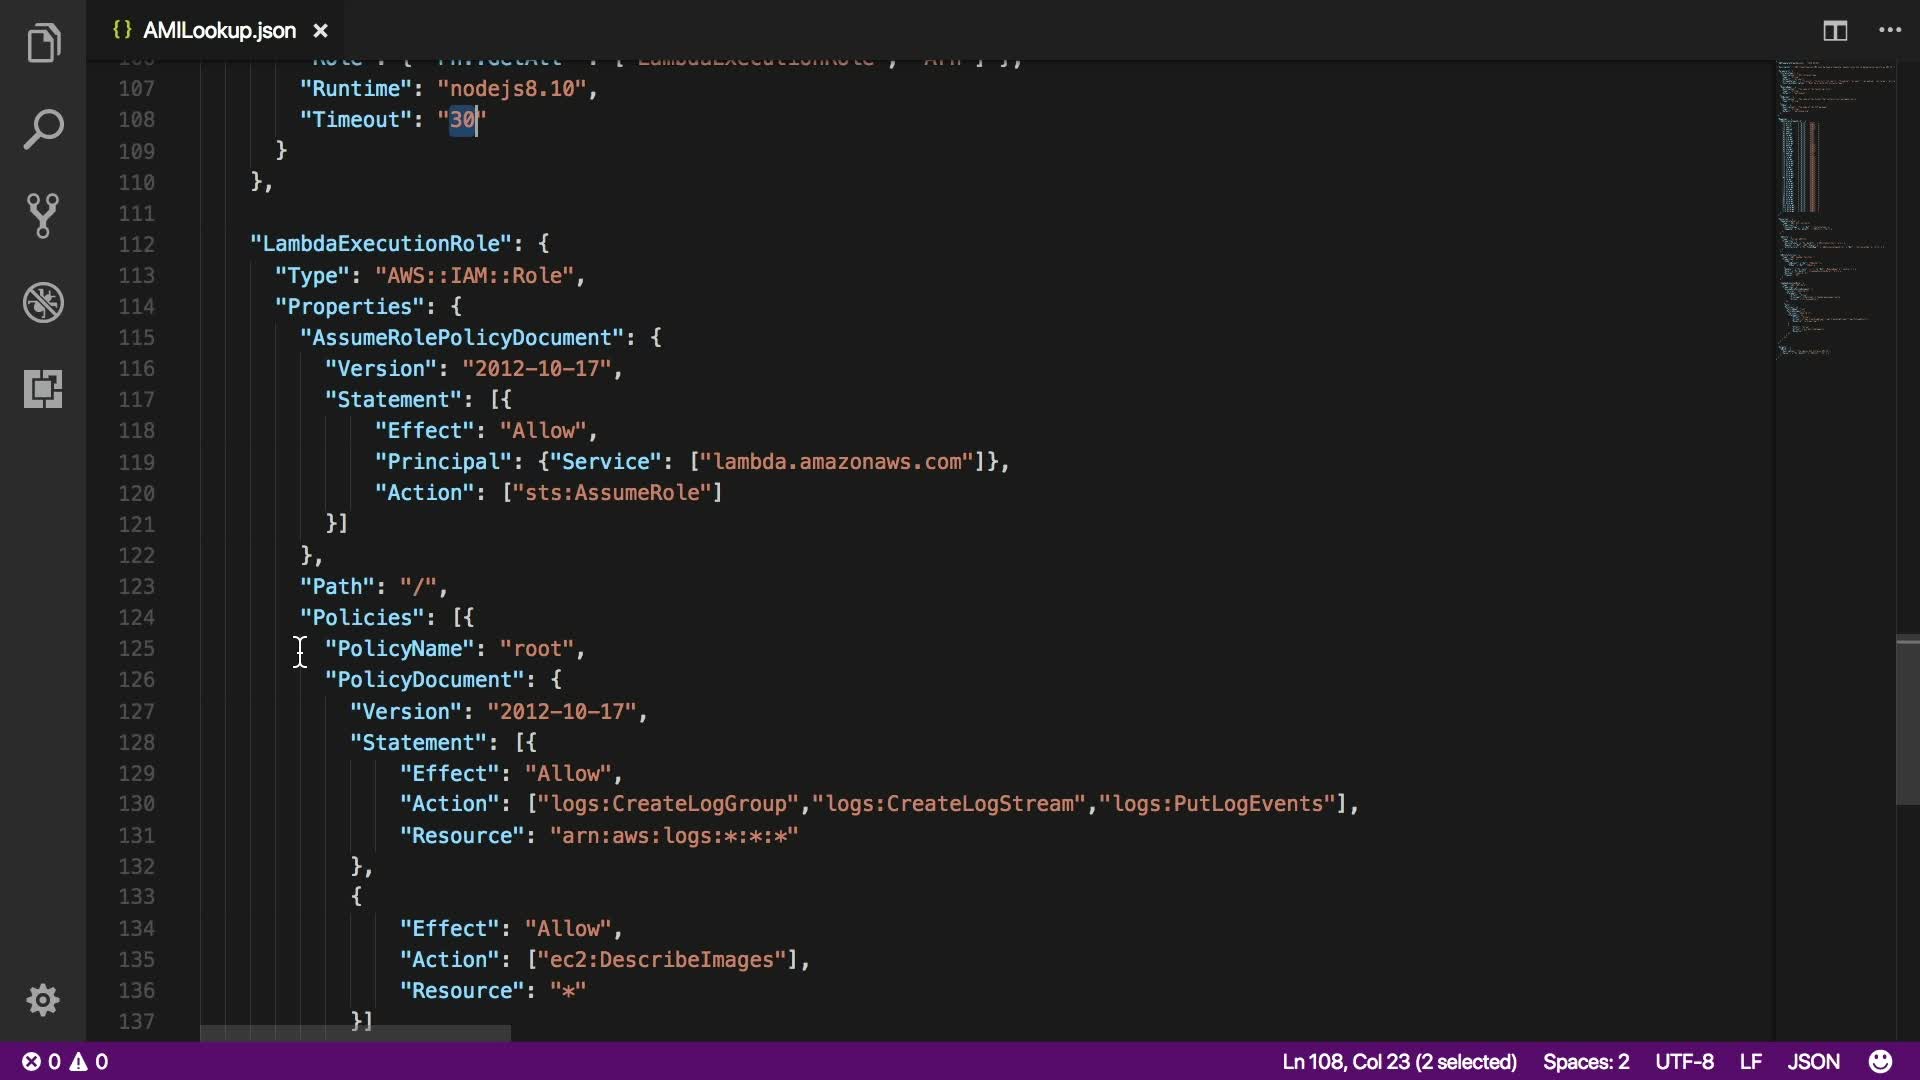Image resolution: width=1920 pixels, height=1080 pixels.
Task: Click the vertical scrollbar thumb
Action: coord(1907,720)
